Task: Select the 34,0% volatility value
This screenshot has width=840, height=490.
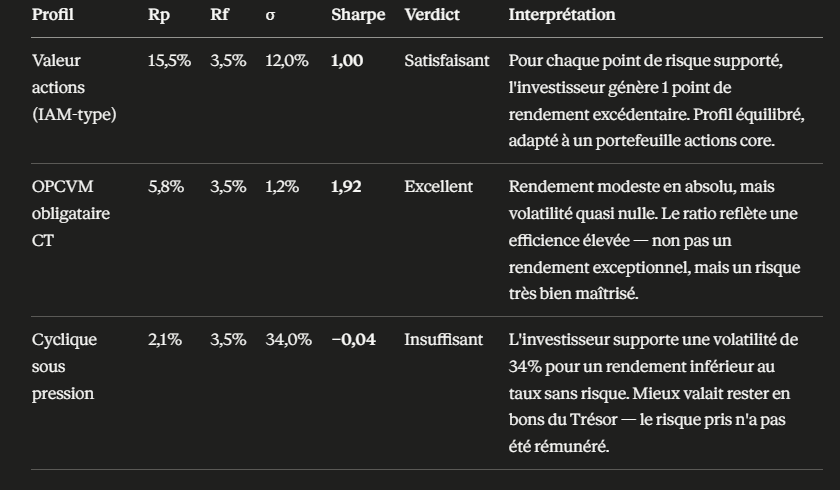Action: [x=288, y=339]
